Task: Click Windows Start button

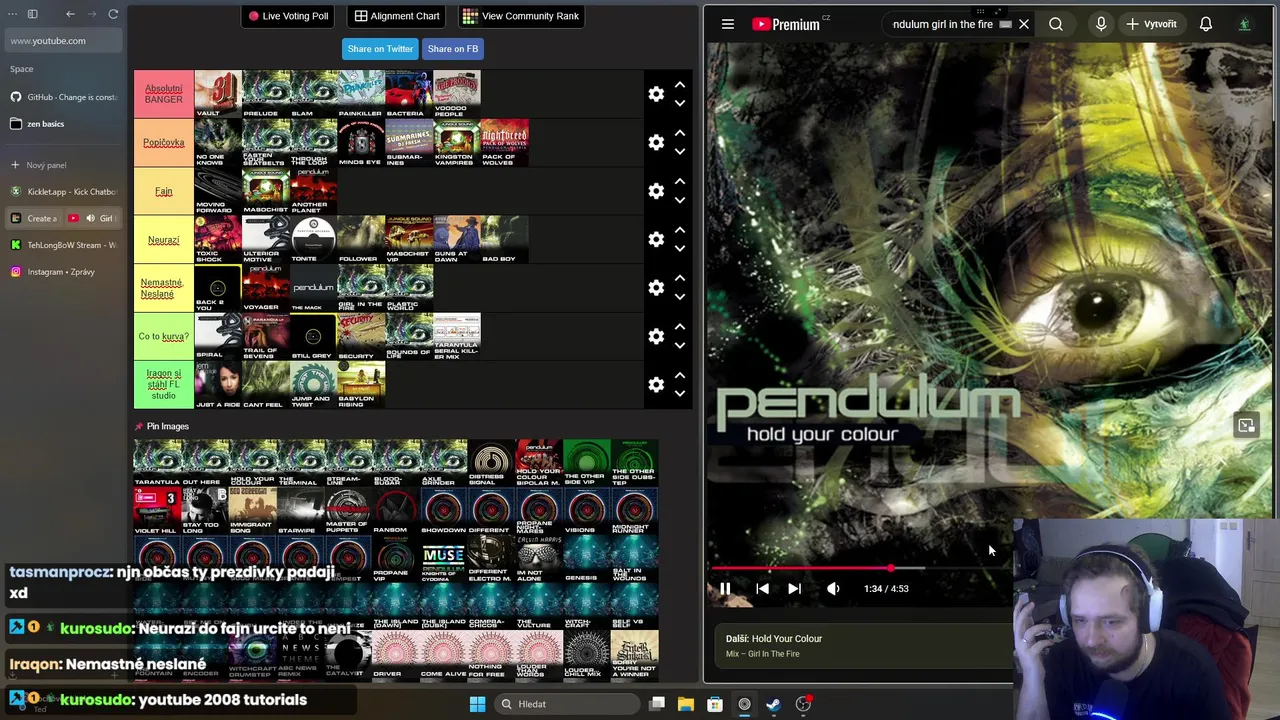Action: coord(477,704)
